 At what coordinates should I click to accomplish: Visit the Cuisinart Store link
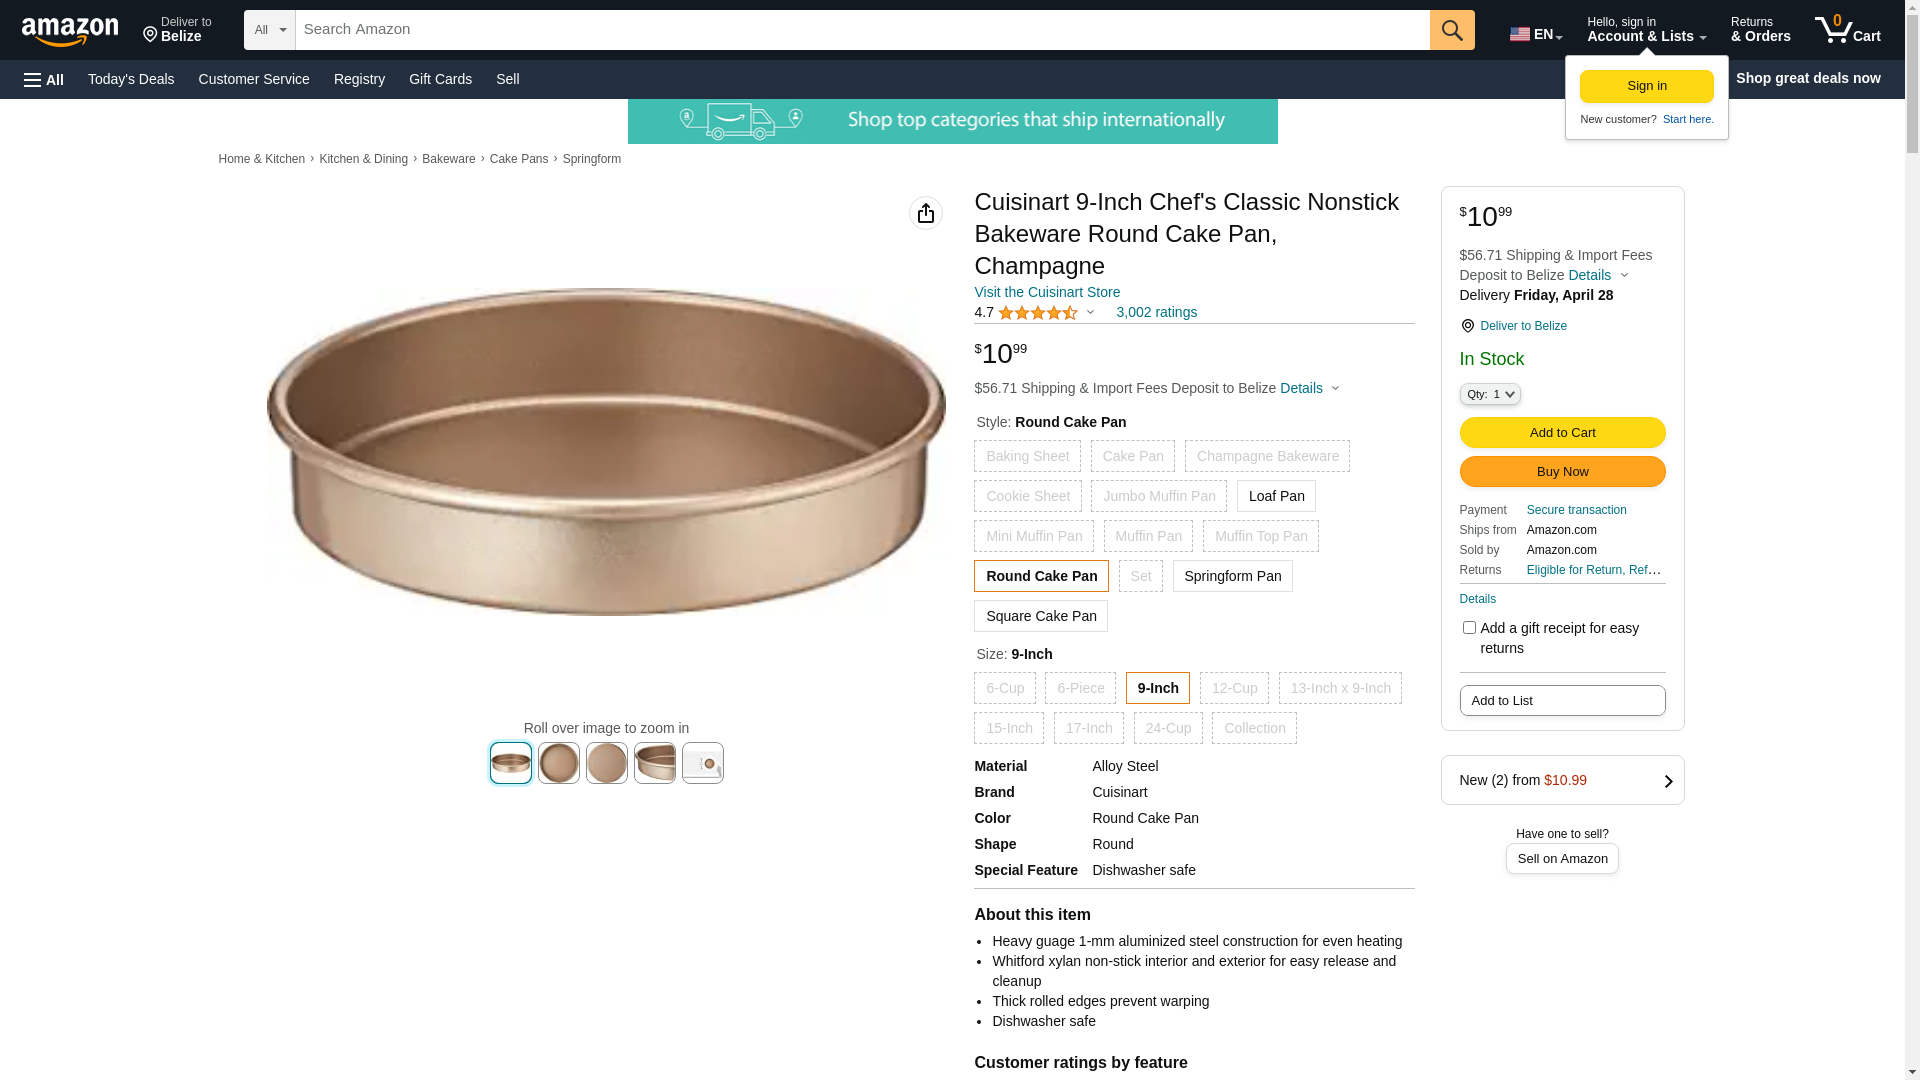coord(1047,292)
